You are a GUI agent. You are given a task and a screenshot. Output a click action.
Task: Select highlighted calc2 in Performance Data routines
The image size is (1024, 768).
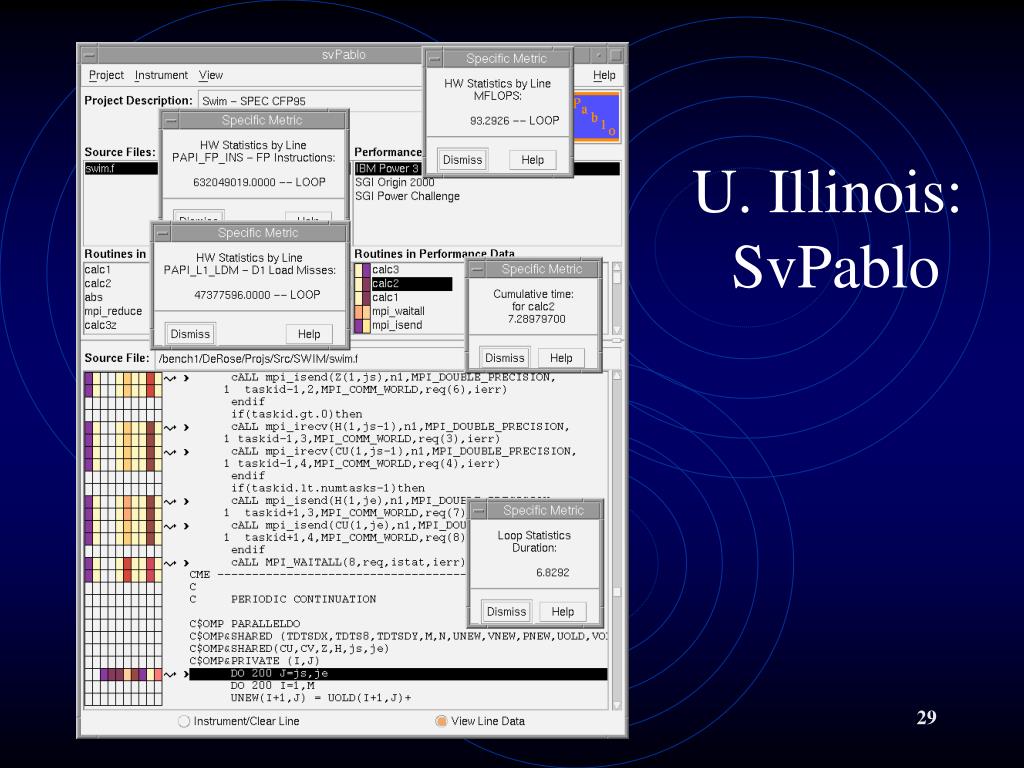pyautogui.click(x=411, y=283)
